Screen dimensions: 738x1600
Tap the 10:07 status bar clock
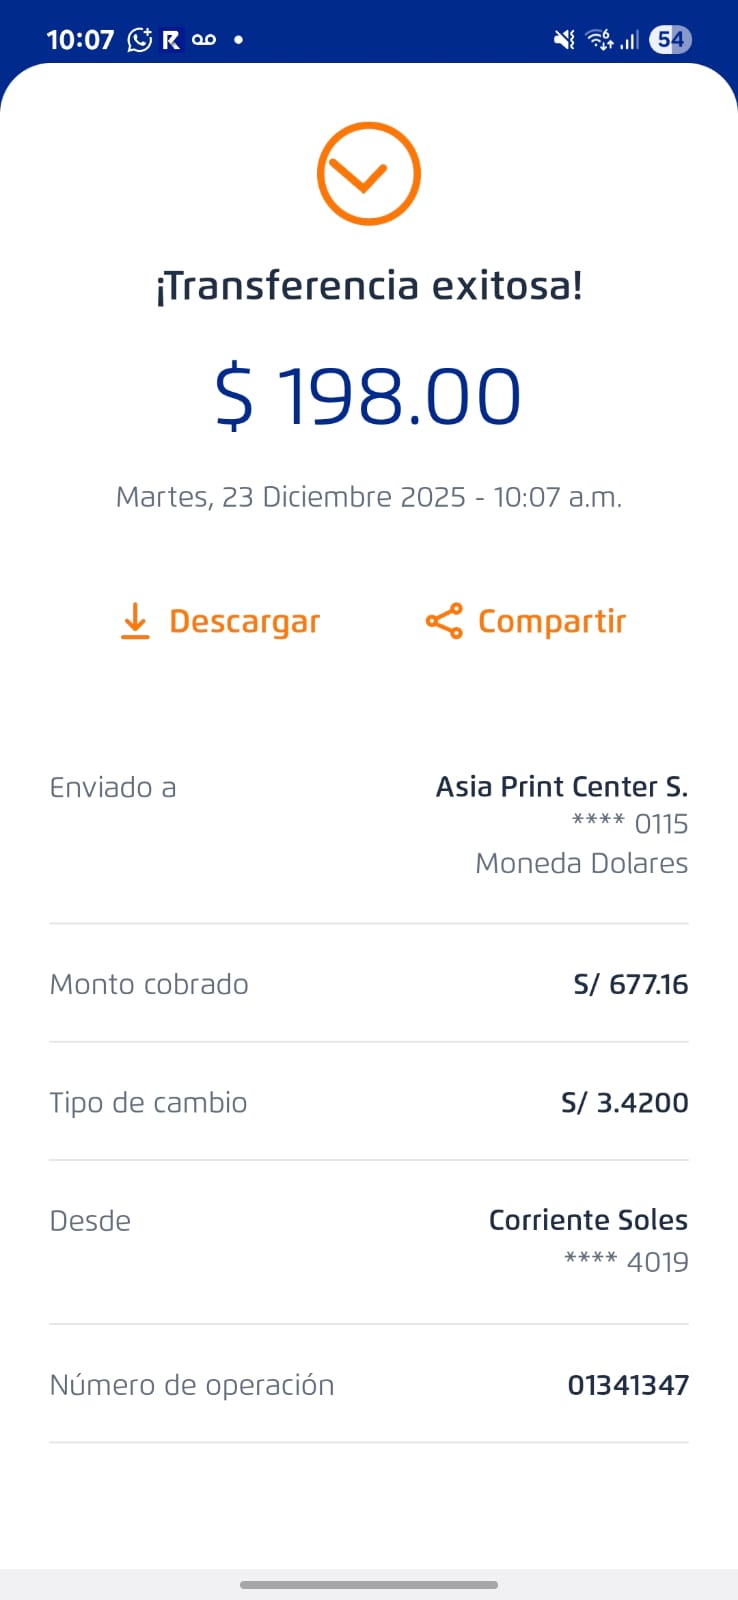click(80, 40)
